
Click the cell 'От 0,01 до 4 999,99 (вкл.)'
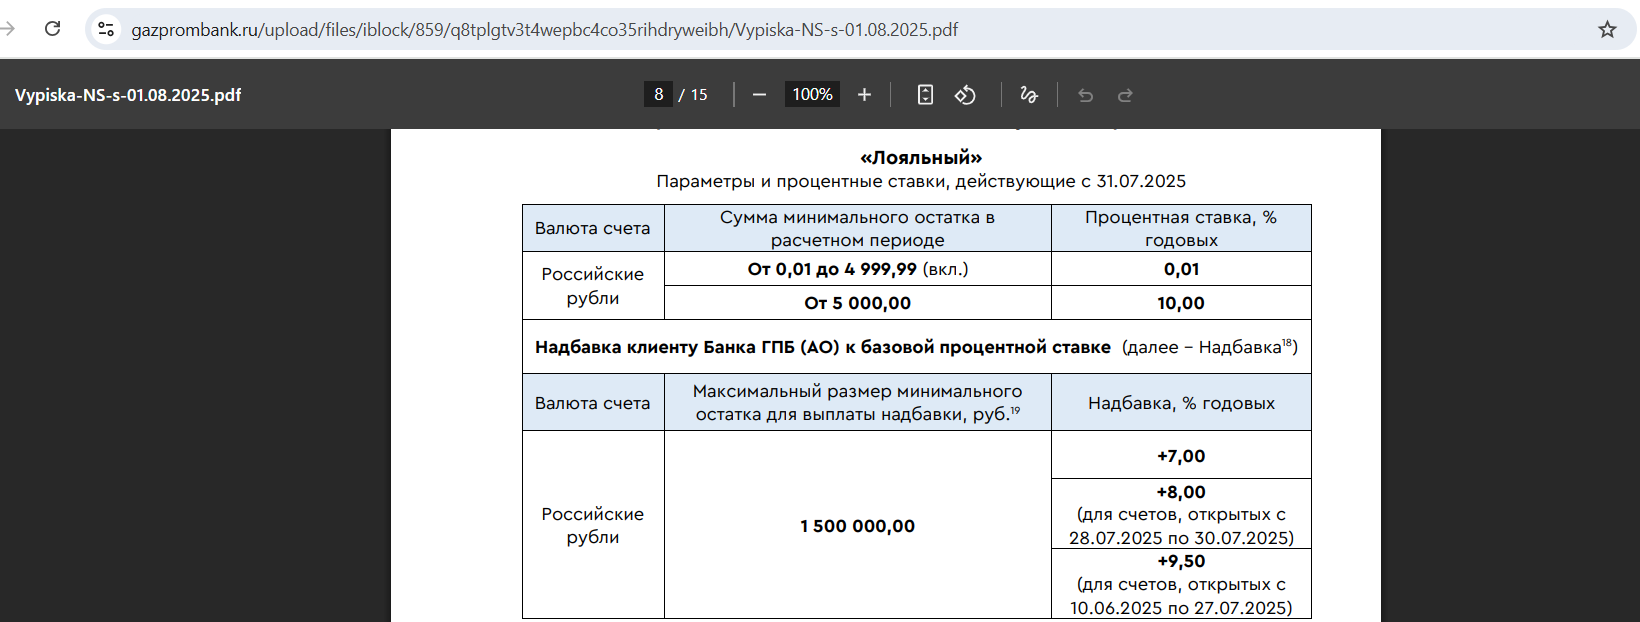pyautogui.click(x=858, y=269)
